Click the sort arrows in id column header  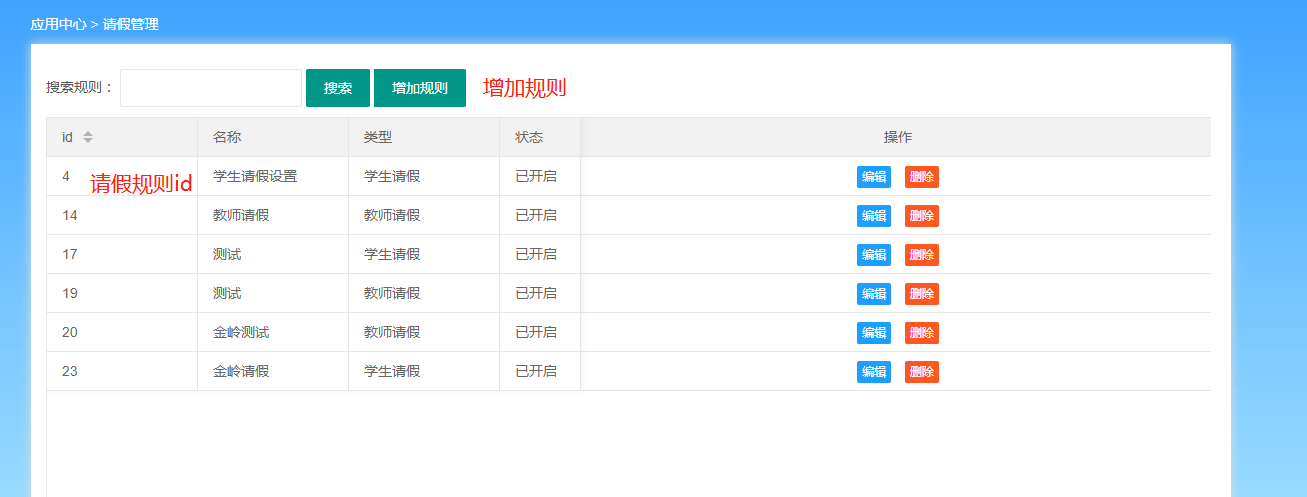(x=88, y=137)
